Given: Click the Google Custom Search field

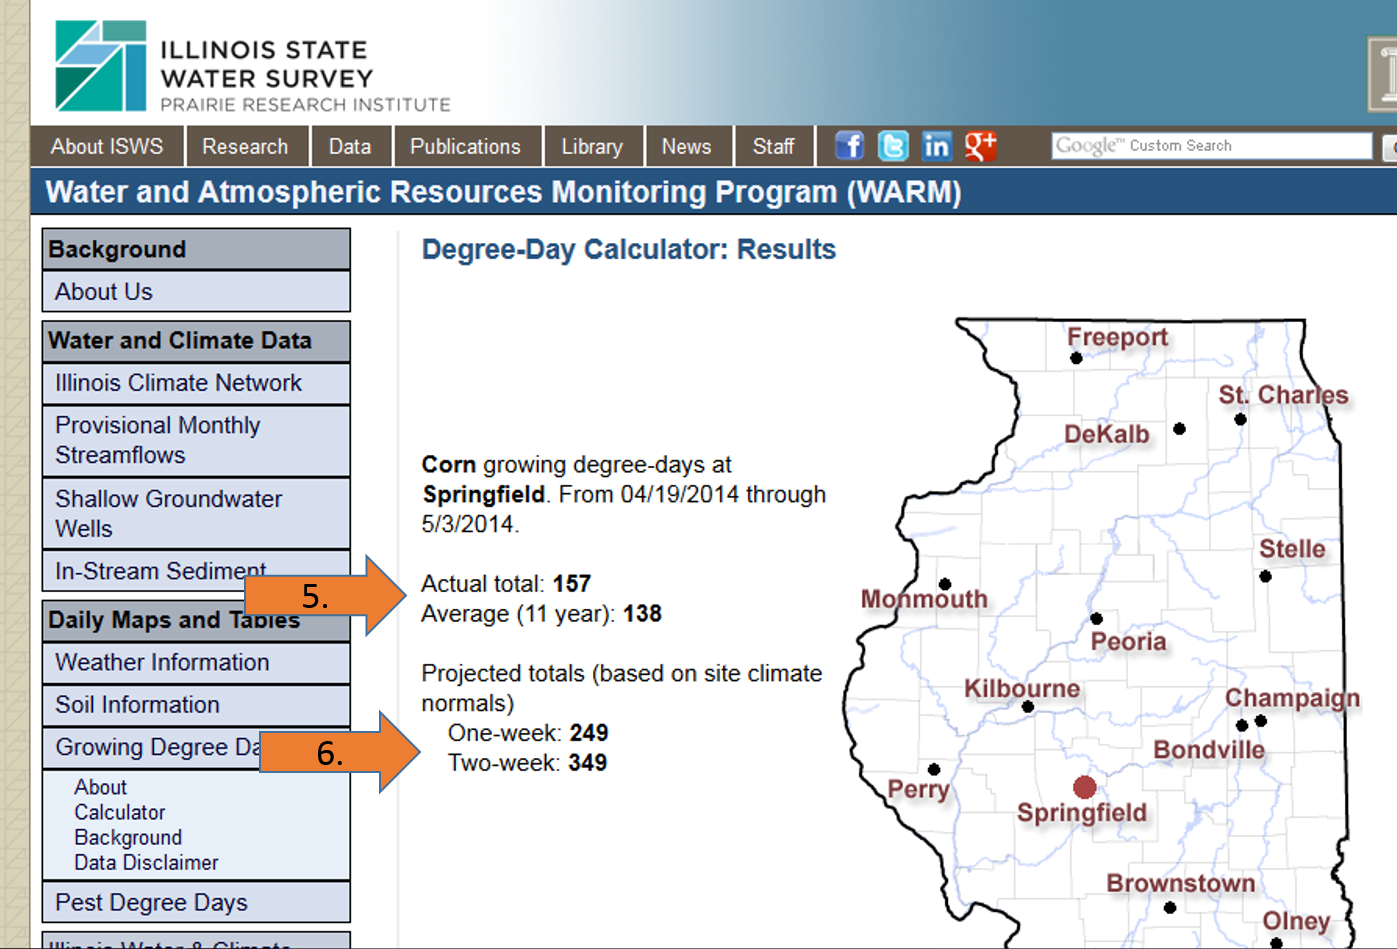Looking at the screenshot, I should pos(1211,146).
